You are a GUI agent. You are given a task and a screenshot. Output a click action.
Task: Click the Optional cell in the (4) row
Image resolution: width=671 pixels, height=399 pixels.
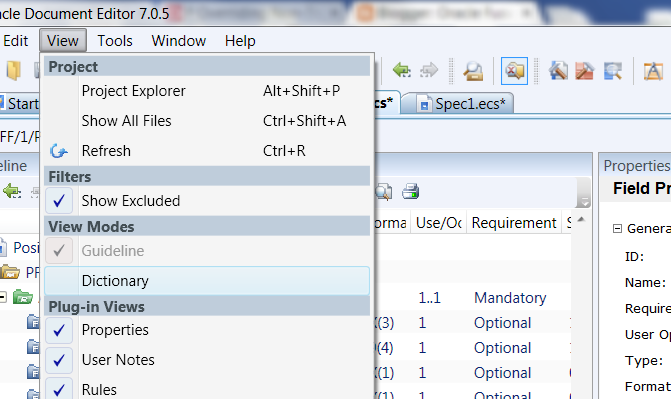click(502, 348)
